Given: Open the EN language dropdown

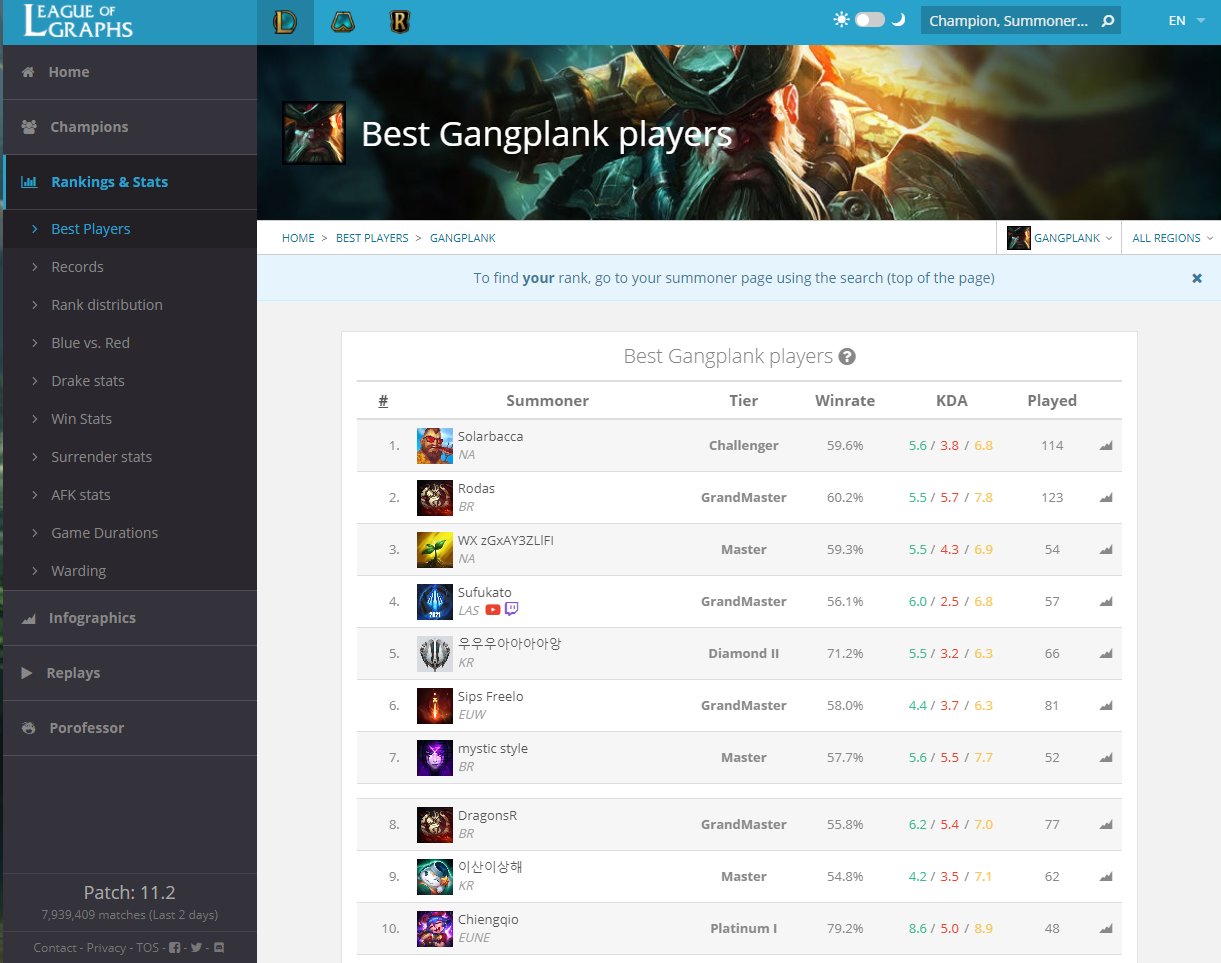Looking at the screenshot, I should pos(1186,21).
